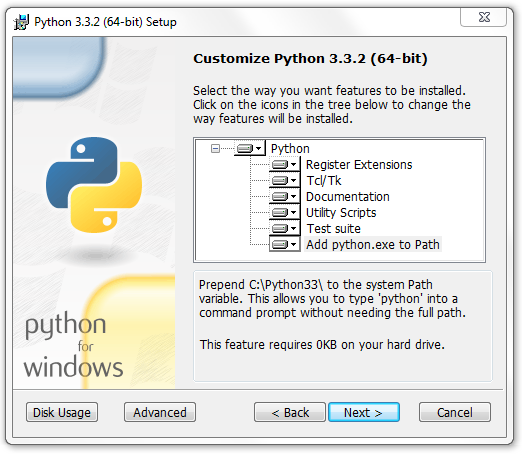This screenshot has width=522, height=454.
Task: Open the Disk Usage dialog
Action: pos(62,412)
